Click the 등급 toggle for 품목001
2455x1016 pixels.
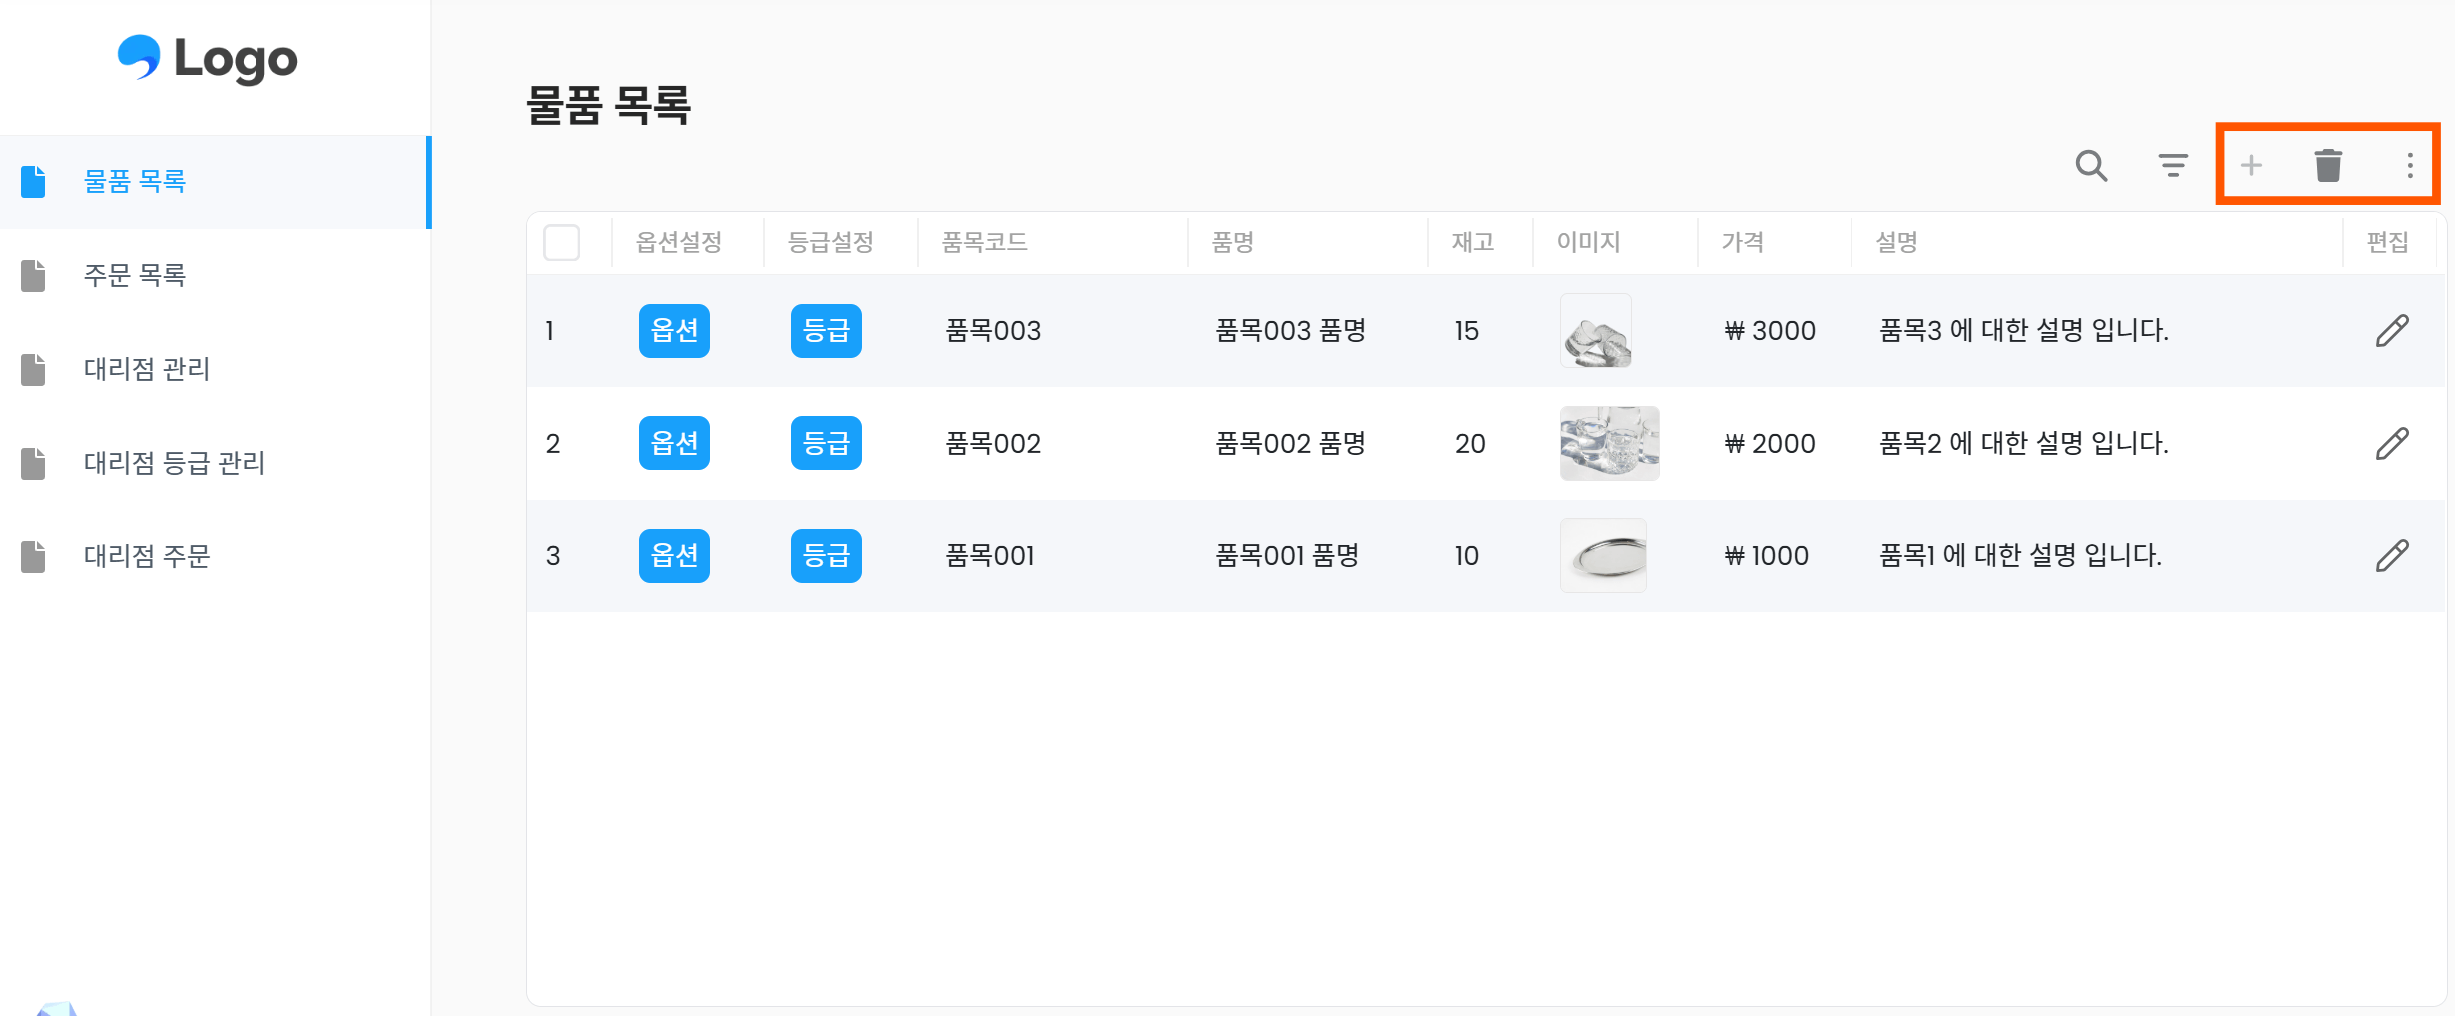[x=825, y=555]
